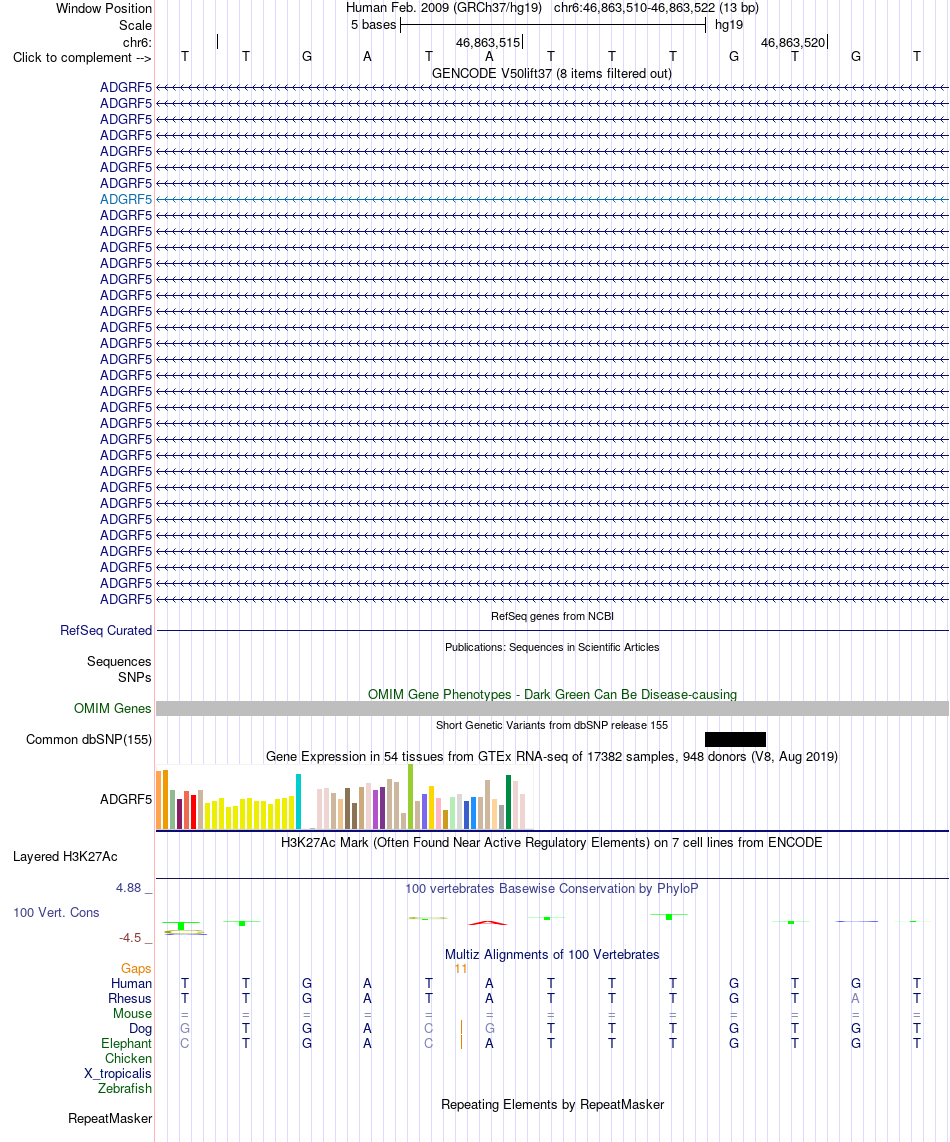Screen dimensions: 950x1142
Task: Click the orange 'Gaps' row label
Action: coord(136,969)
